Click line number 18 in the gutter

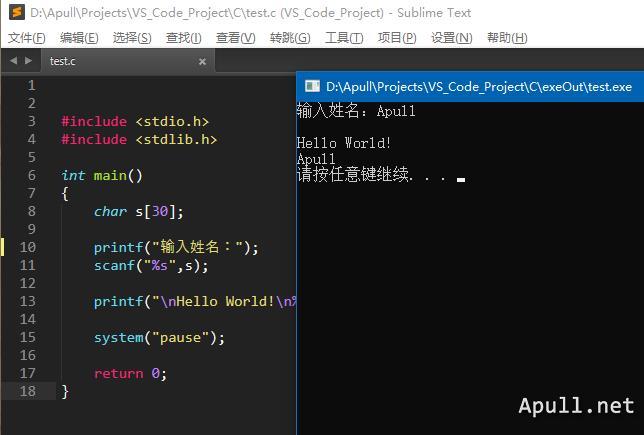28,391
